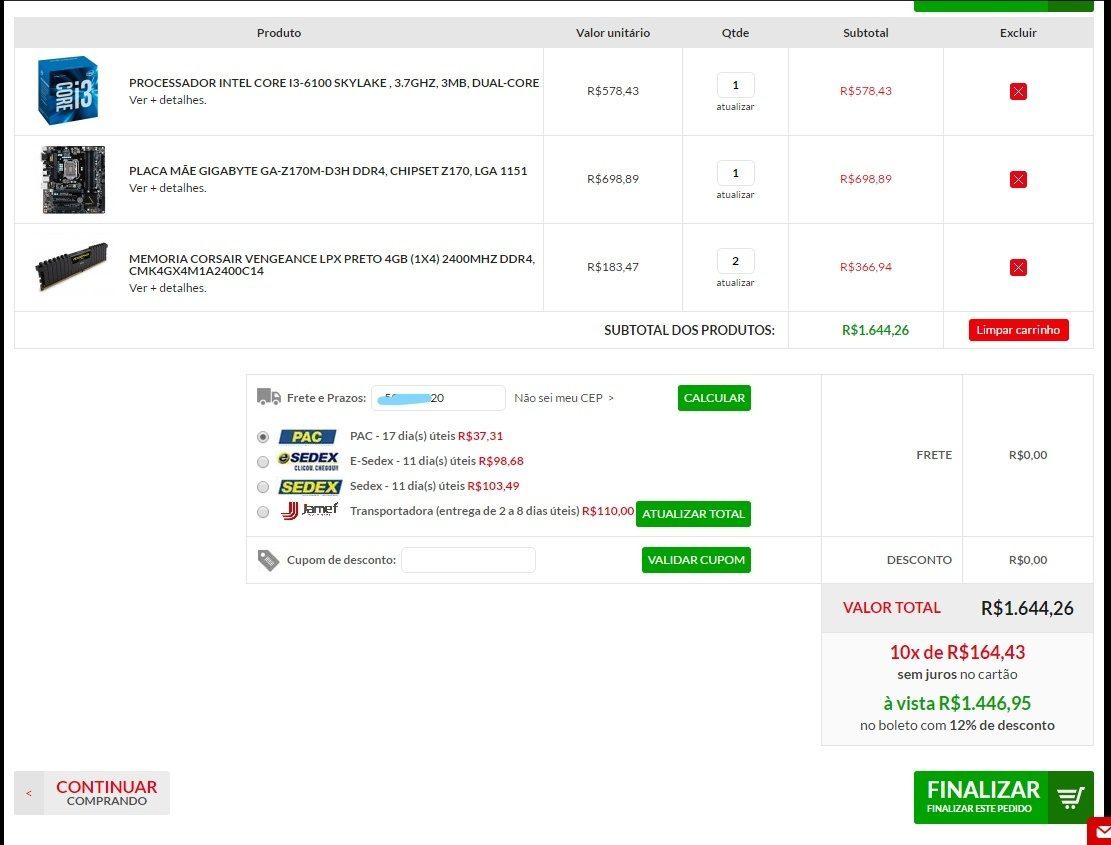1111x845 pixels.
Task: Click the Subtotal column header
Action: (x=866, y=33)
